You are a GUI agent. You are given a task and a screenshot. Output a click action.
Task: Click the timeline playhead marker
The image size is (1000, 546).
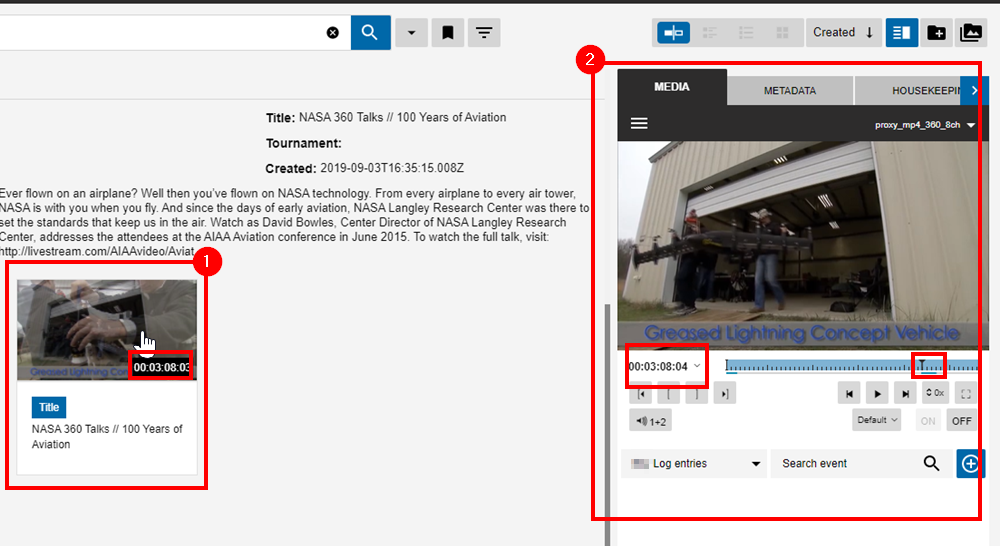click(922, 365)
